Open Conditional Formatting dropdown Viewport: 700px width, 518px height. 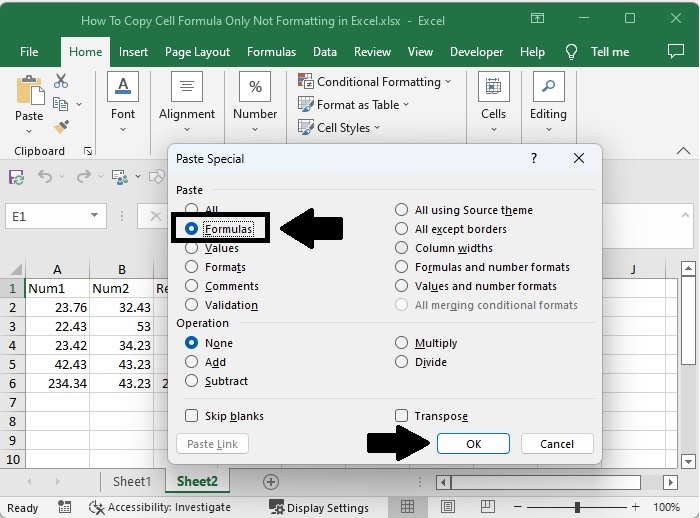(375, 82)
